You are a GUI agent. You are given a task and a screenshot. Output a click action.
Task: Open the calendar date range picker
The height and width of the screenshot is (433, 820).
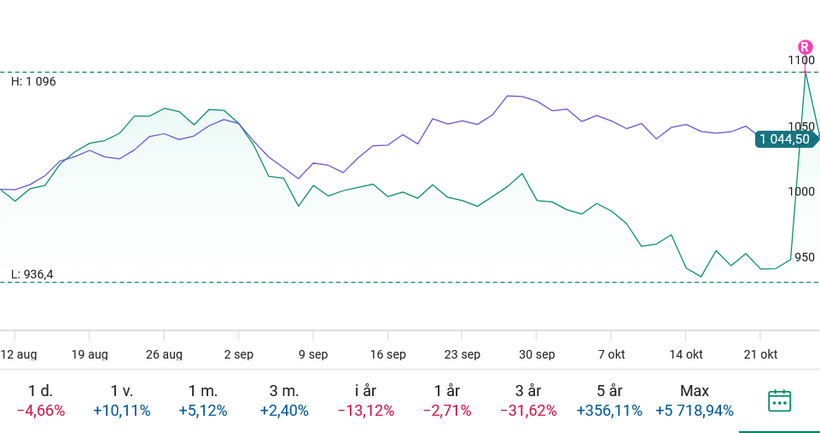[x=779, y=401]
